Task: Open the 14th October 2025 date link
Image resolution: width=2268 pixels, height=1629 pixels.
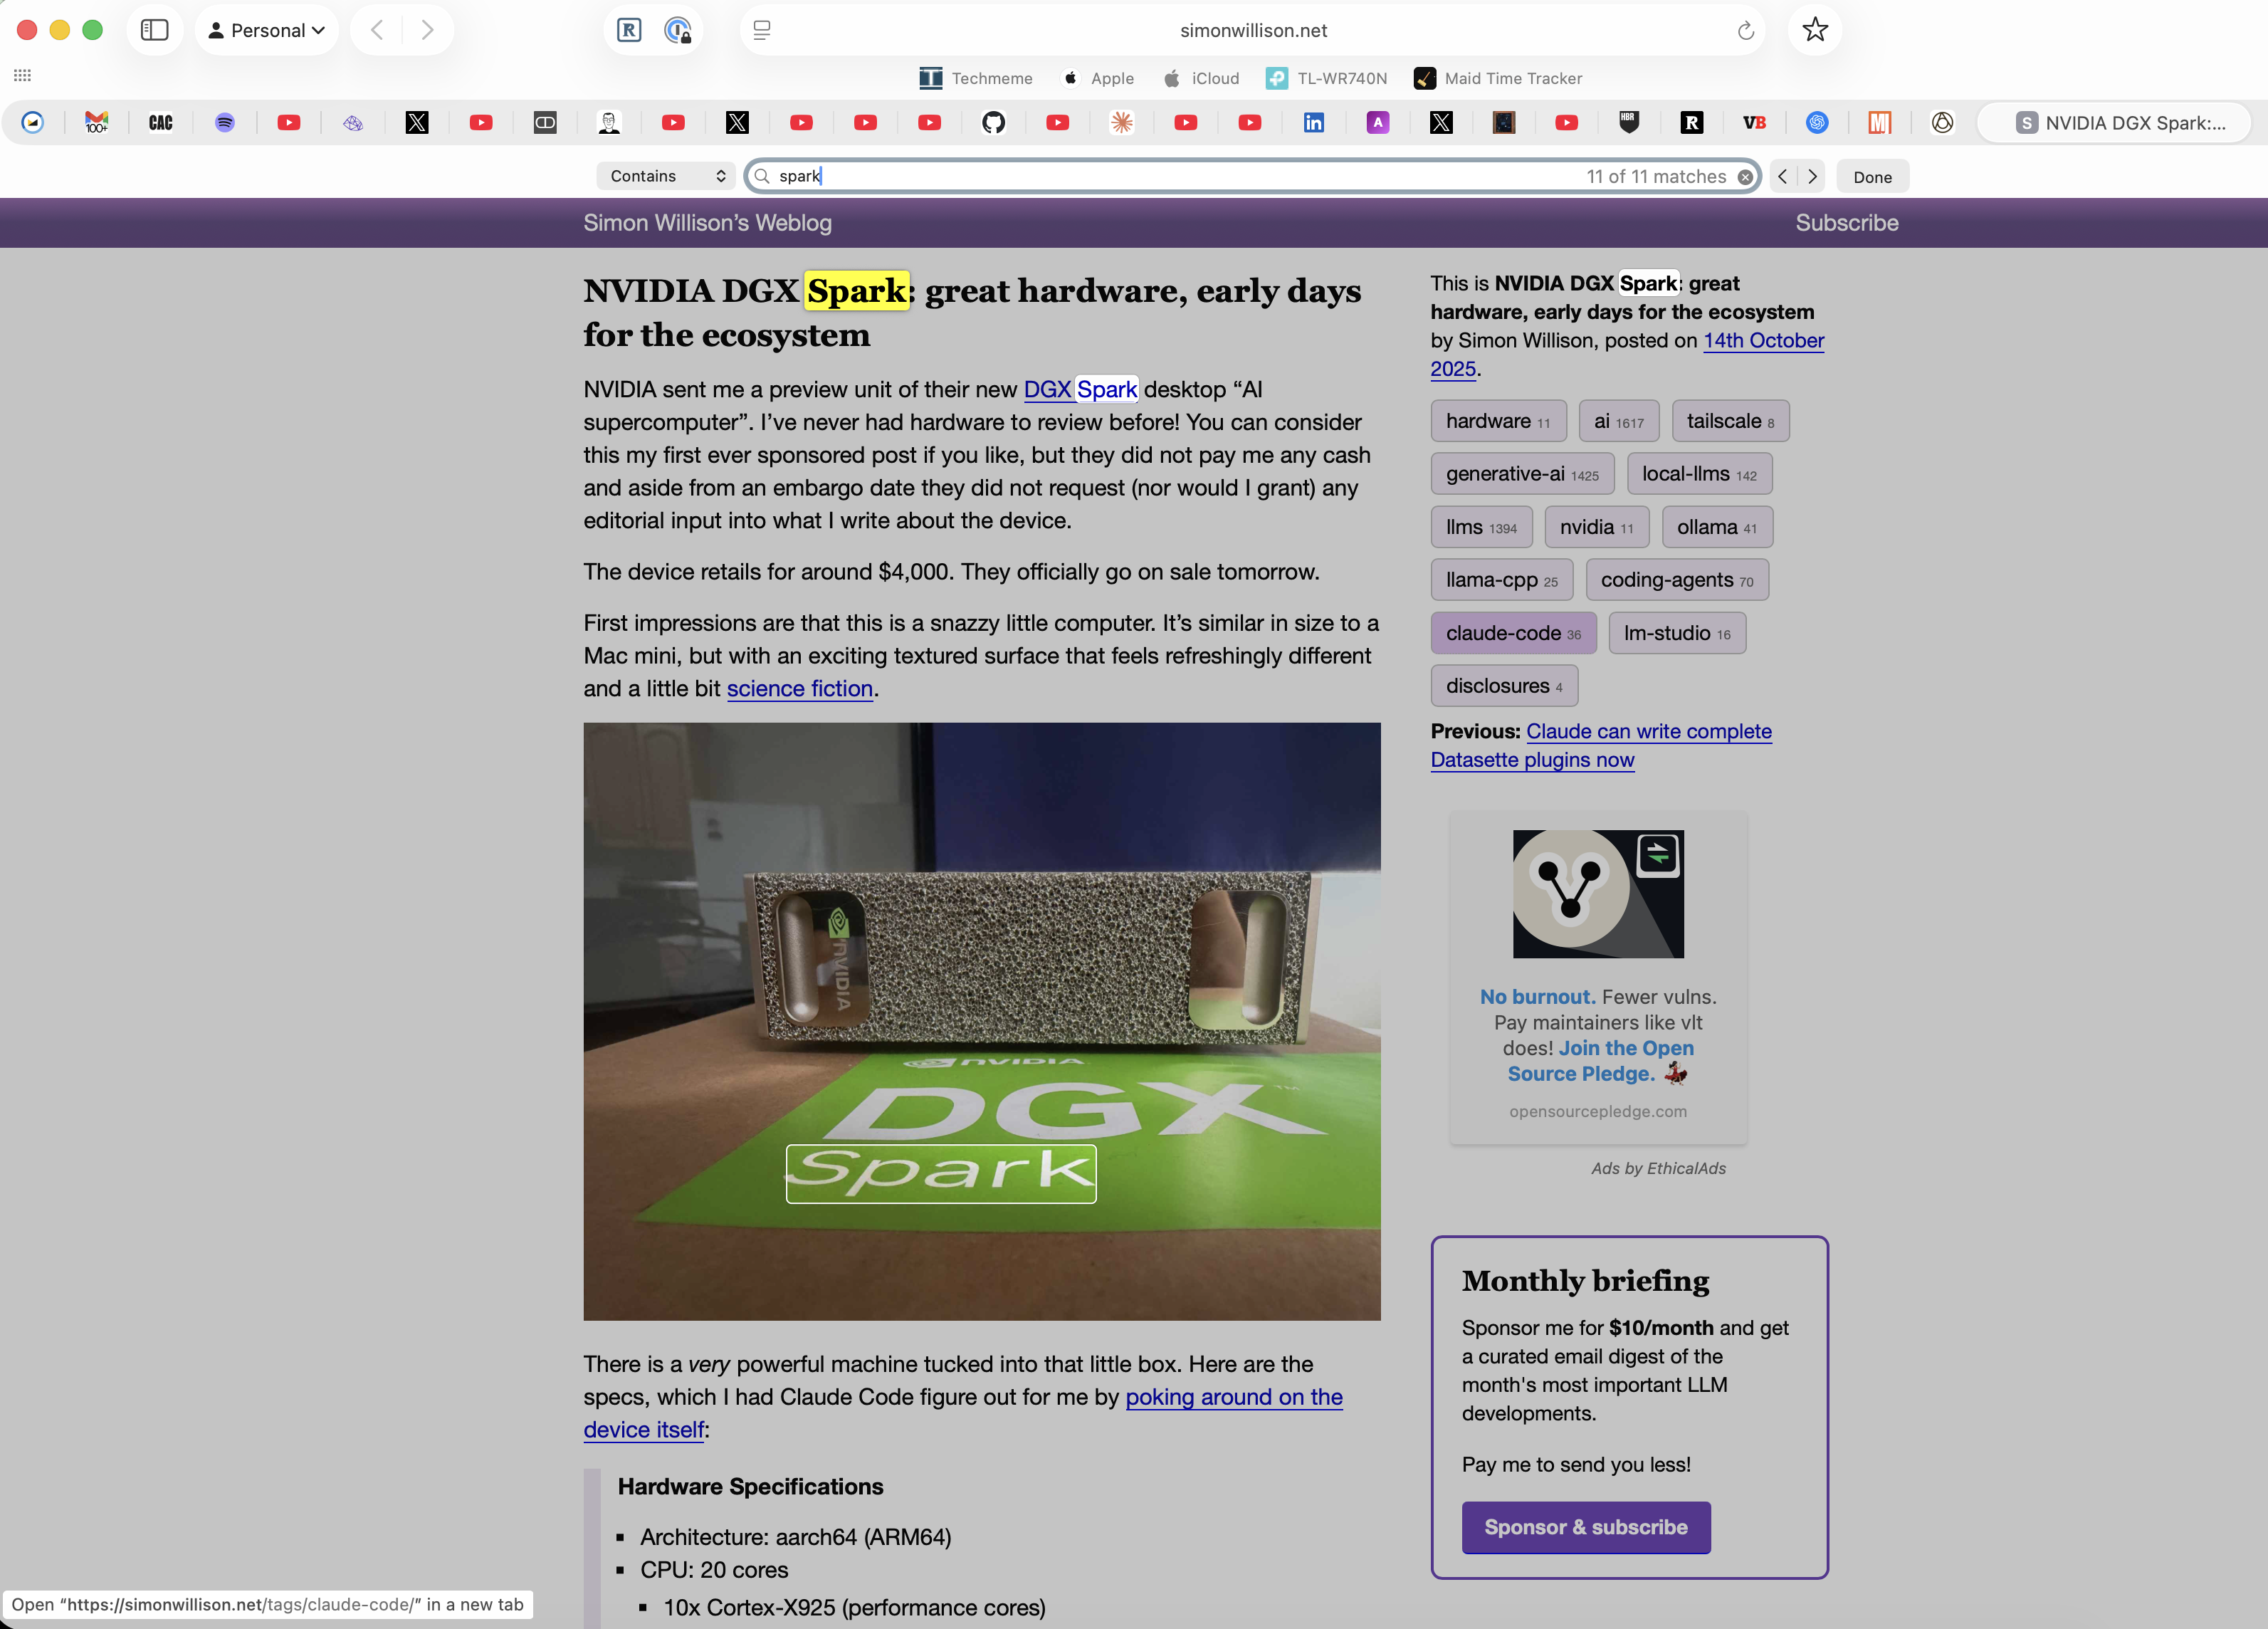Action: [x=1763, y=340]
